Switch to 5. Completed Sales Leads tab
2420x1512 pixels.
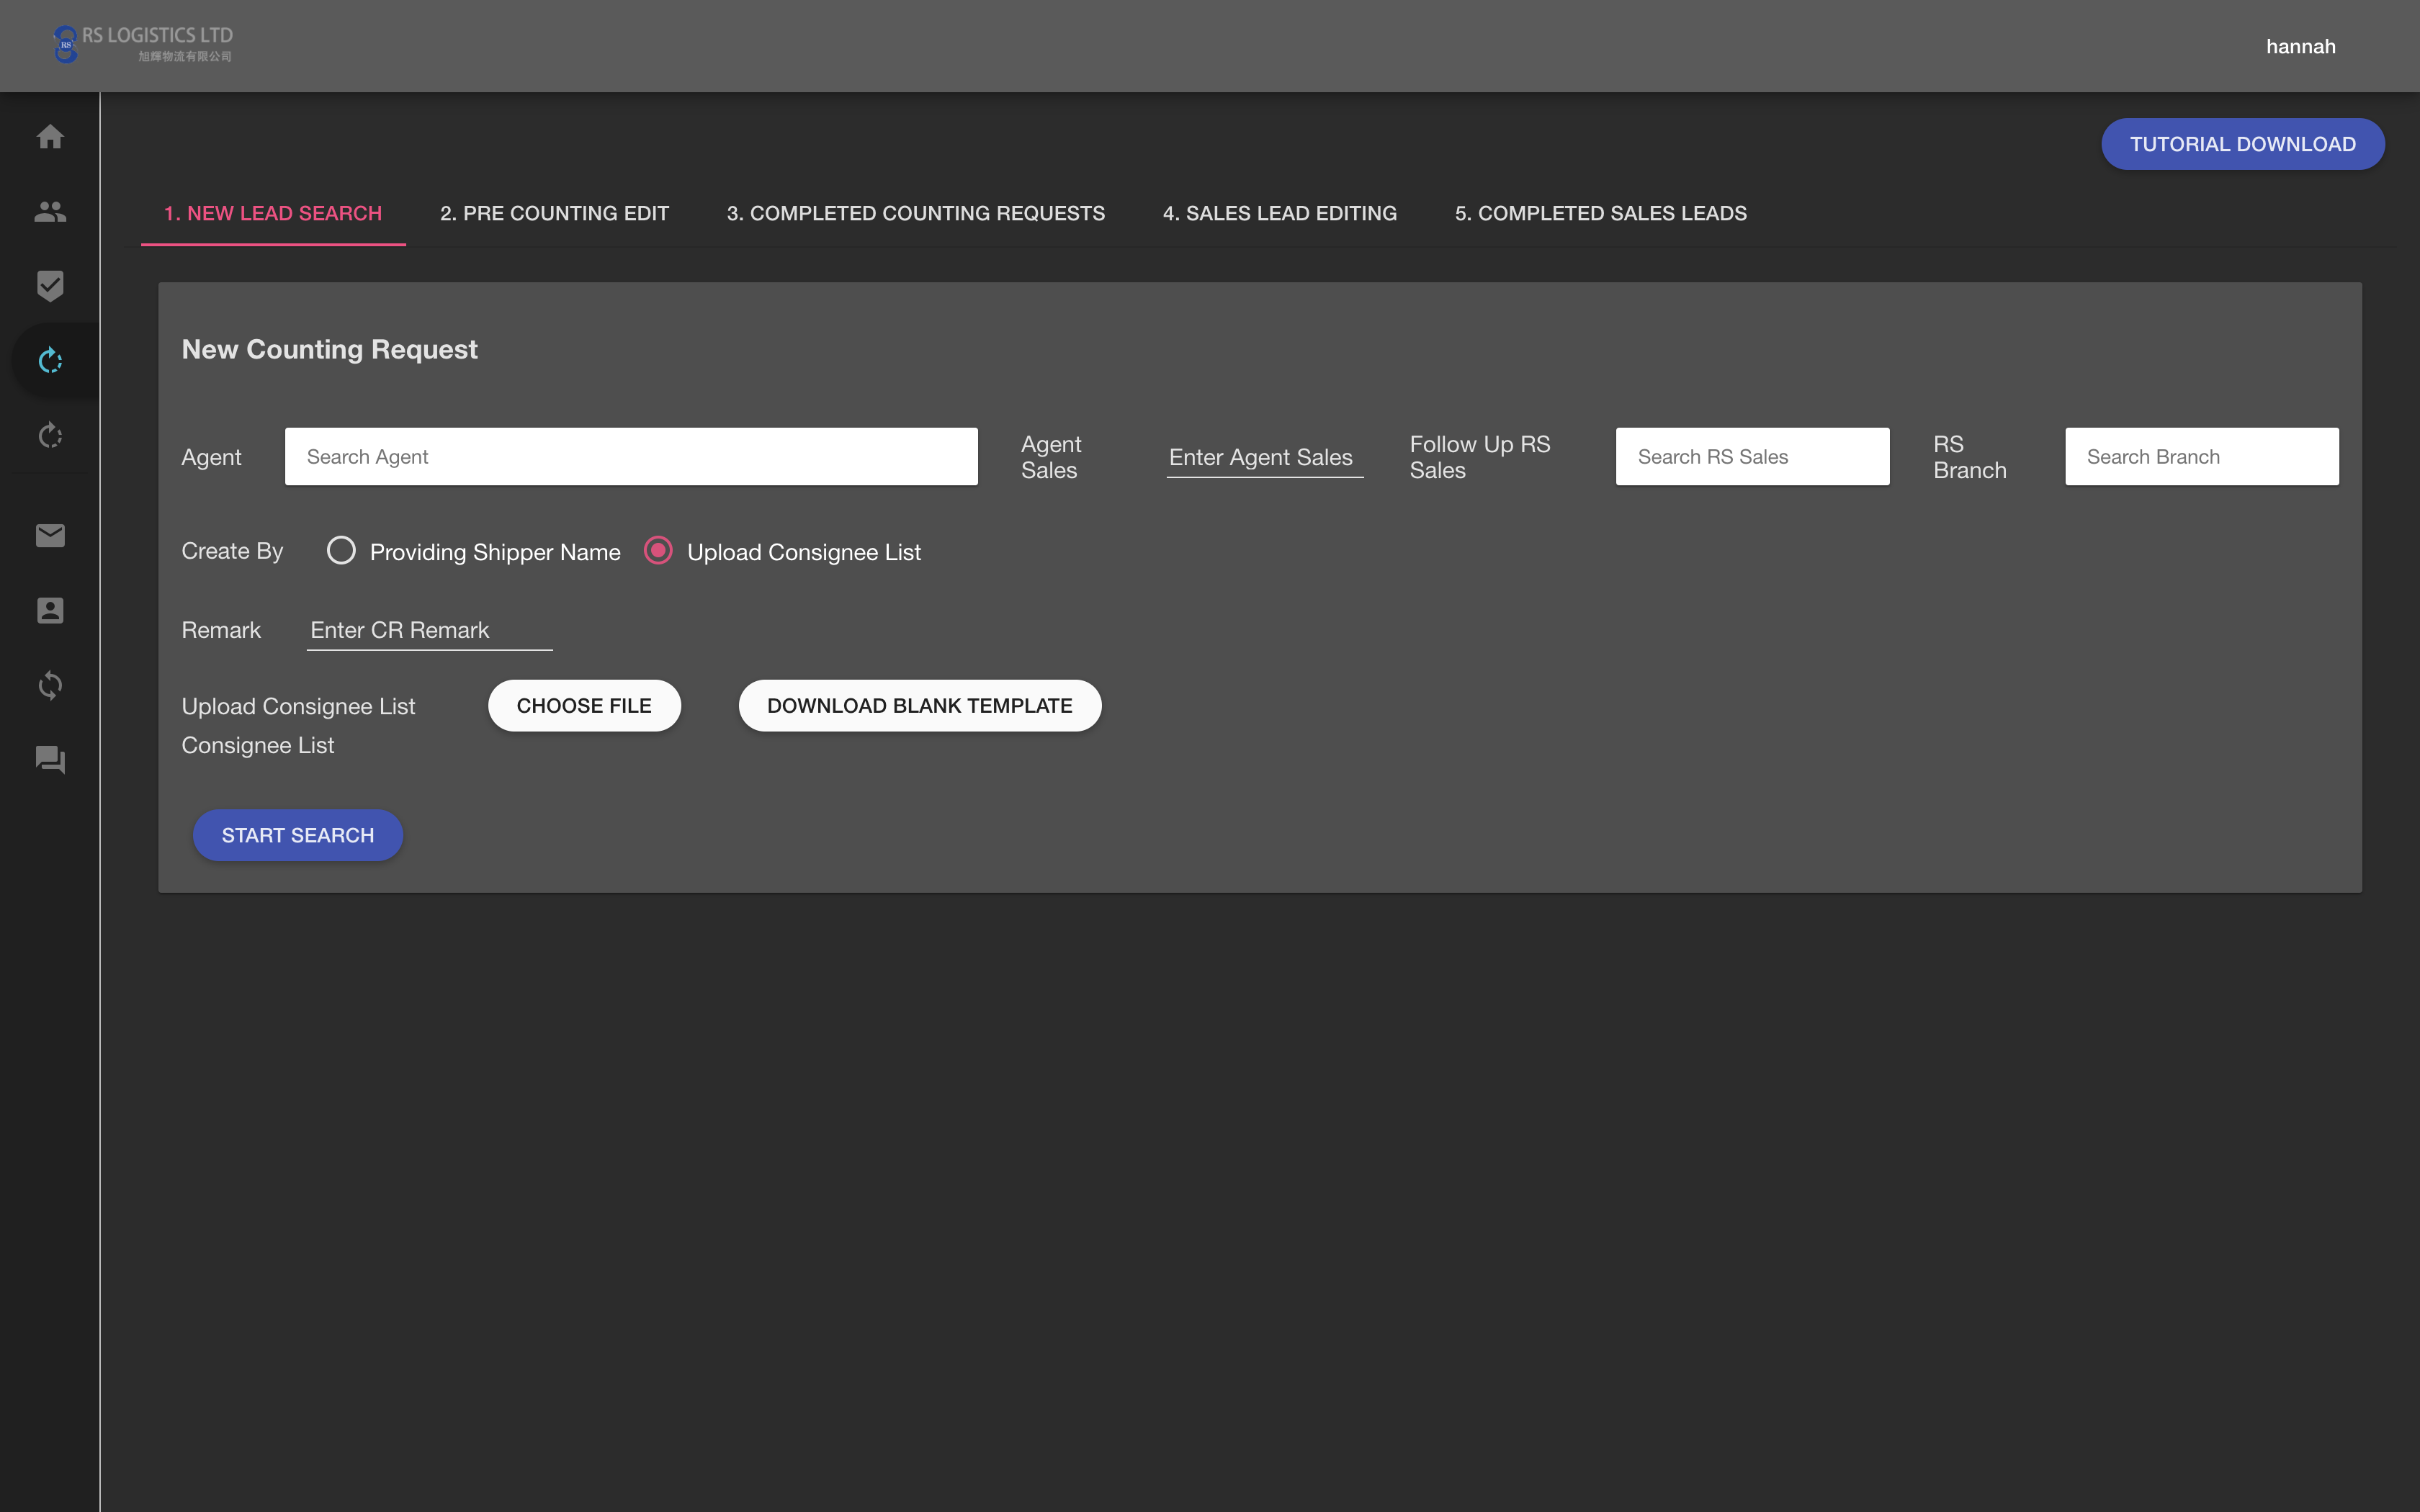pyautogui.click(x=1601, y=213)
